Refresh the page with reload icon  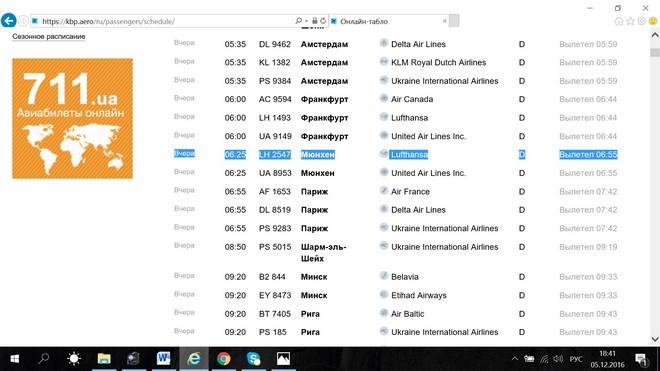[323, 21]
